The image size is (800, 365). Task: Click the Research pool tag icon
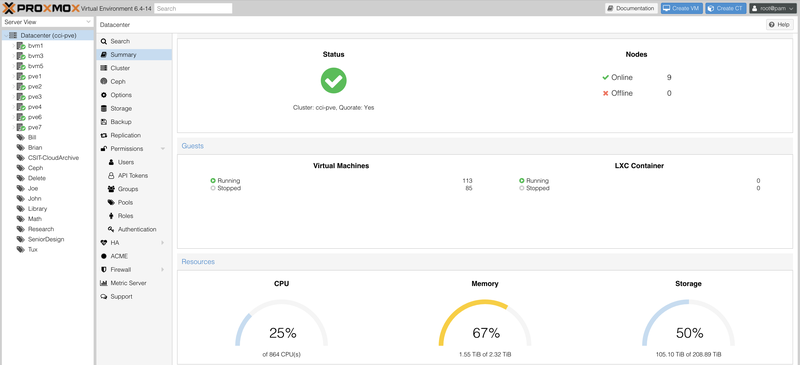20,230
